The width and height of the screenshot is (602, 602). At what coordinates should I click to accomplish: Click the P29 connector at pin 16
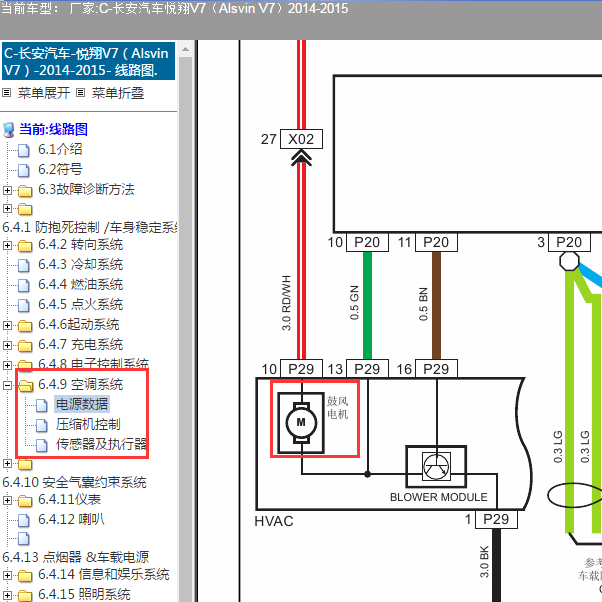436,369
